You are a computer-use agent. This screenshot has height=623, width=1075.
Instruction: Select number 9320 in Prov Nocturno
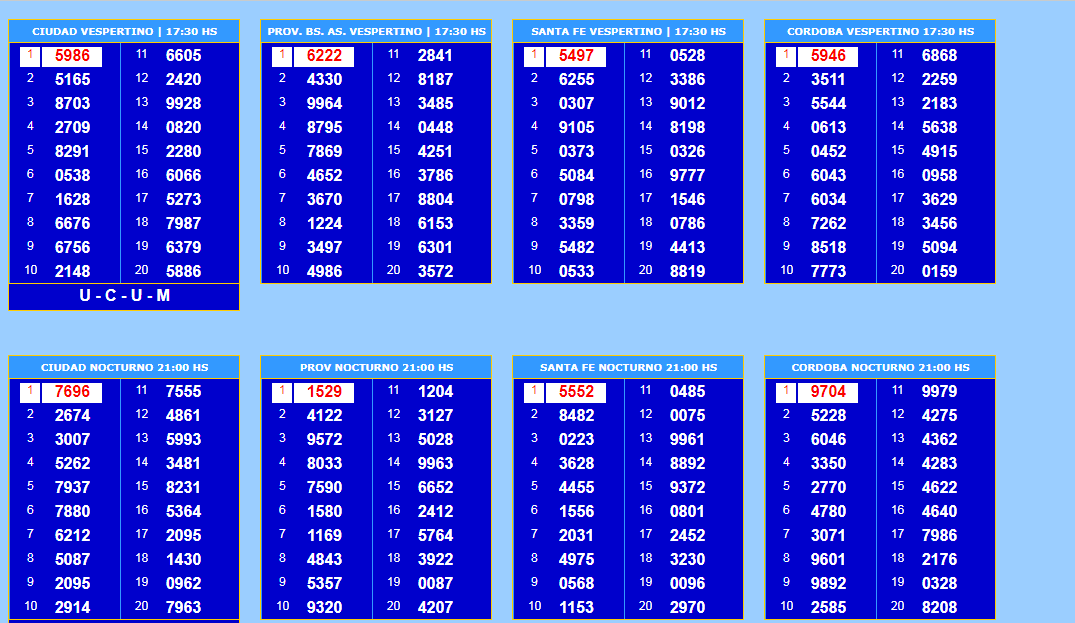(x=324, y=607)
